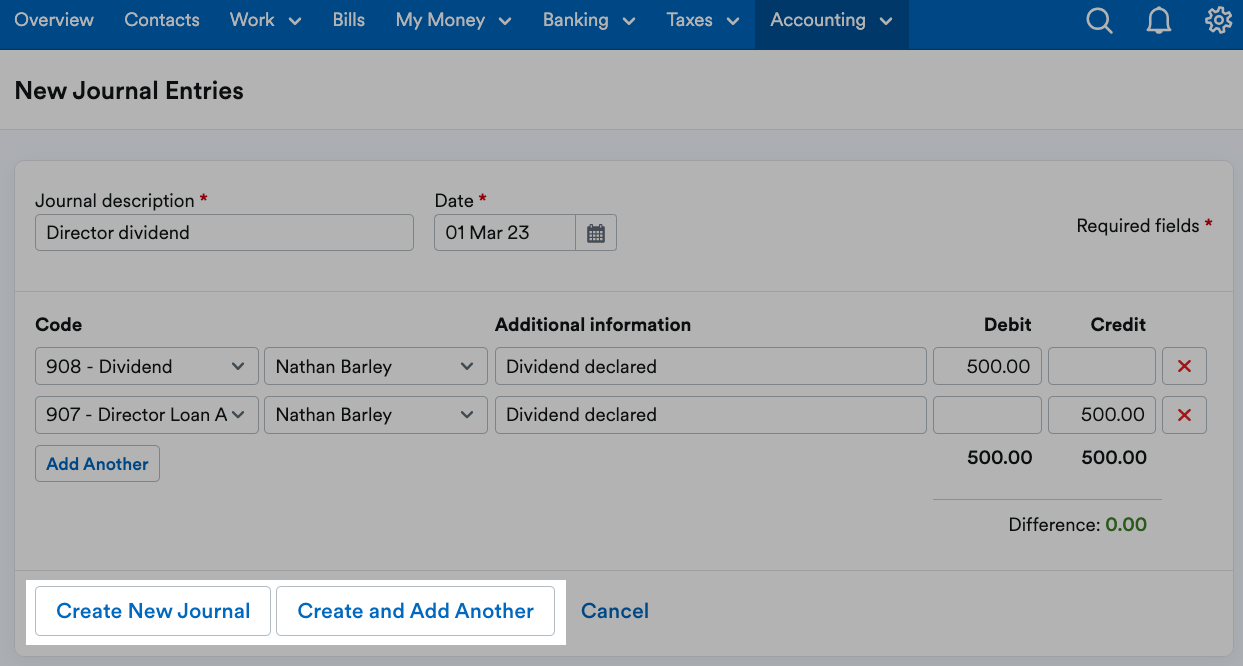
Task: Open the calendar date picker
Action: [x=595, y=232]
